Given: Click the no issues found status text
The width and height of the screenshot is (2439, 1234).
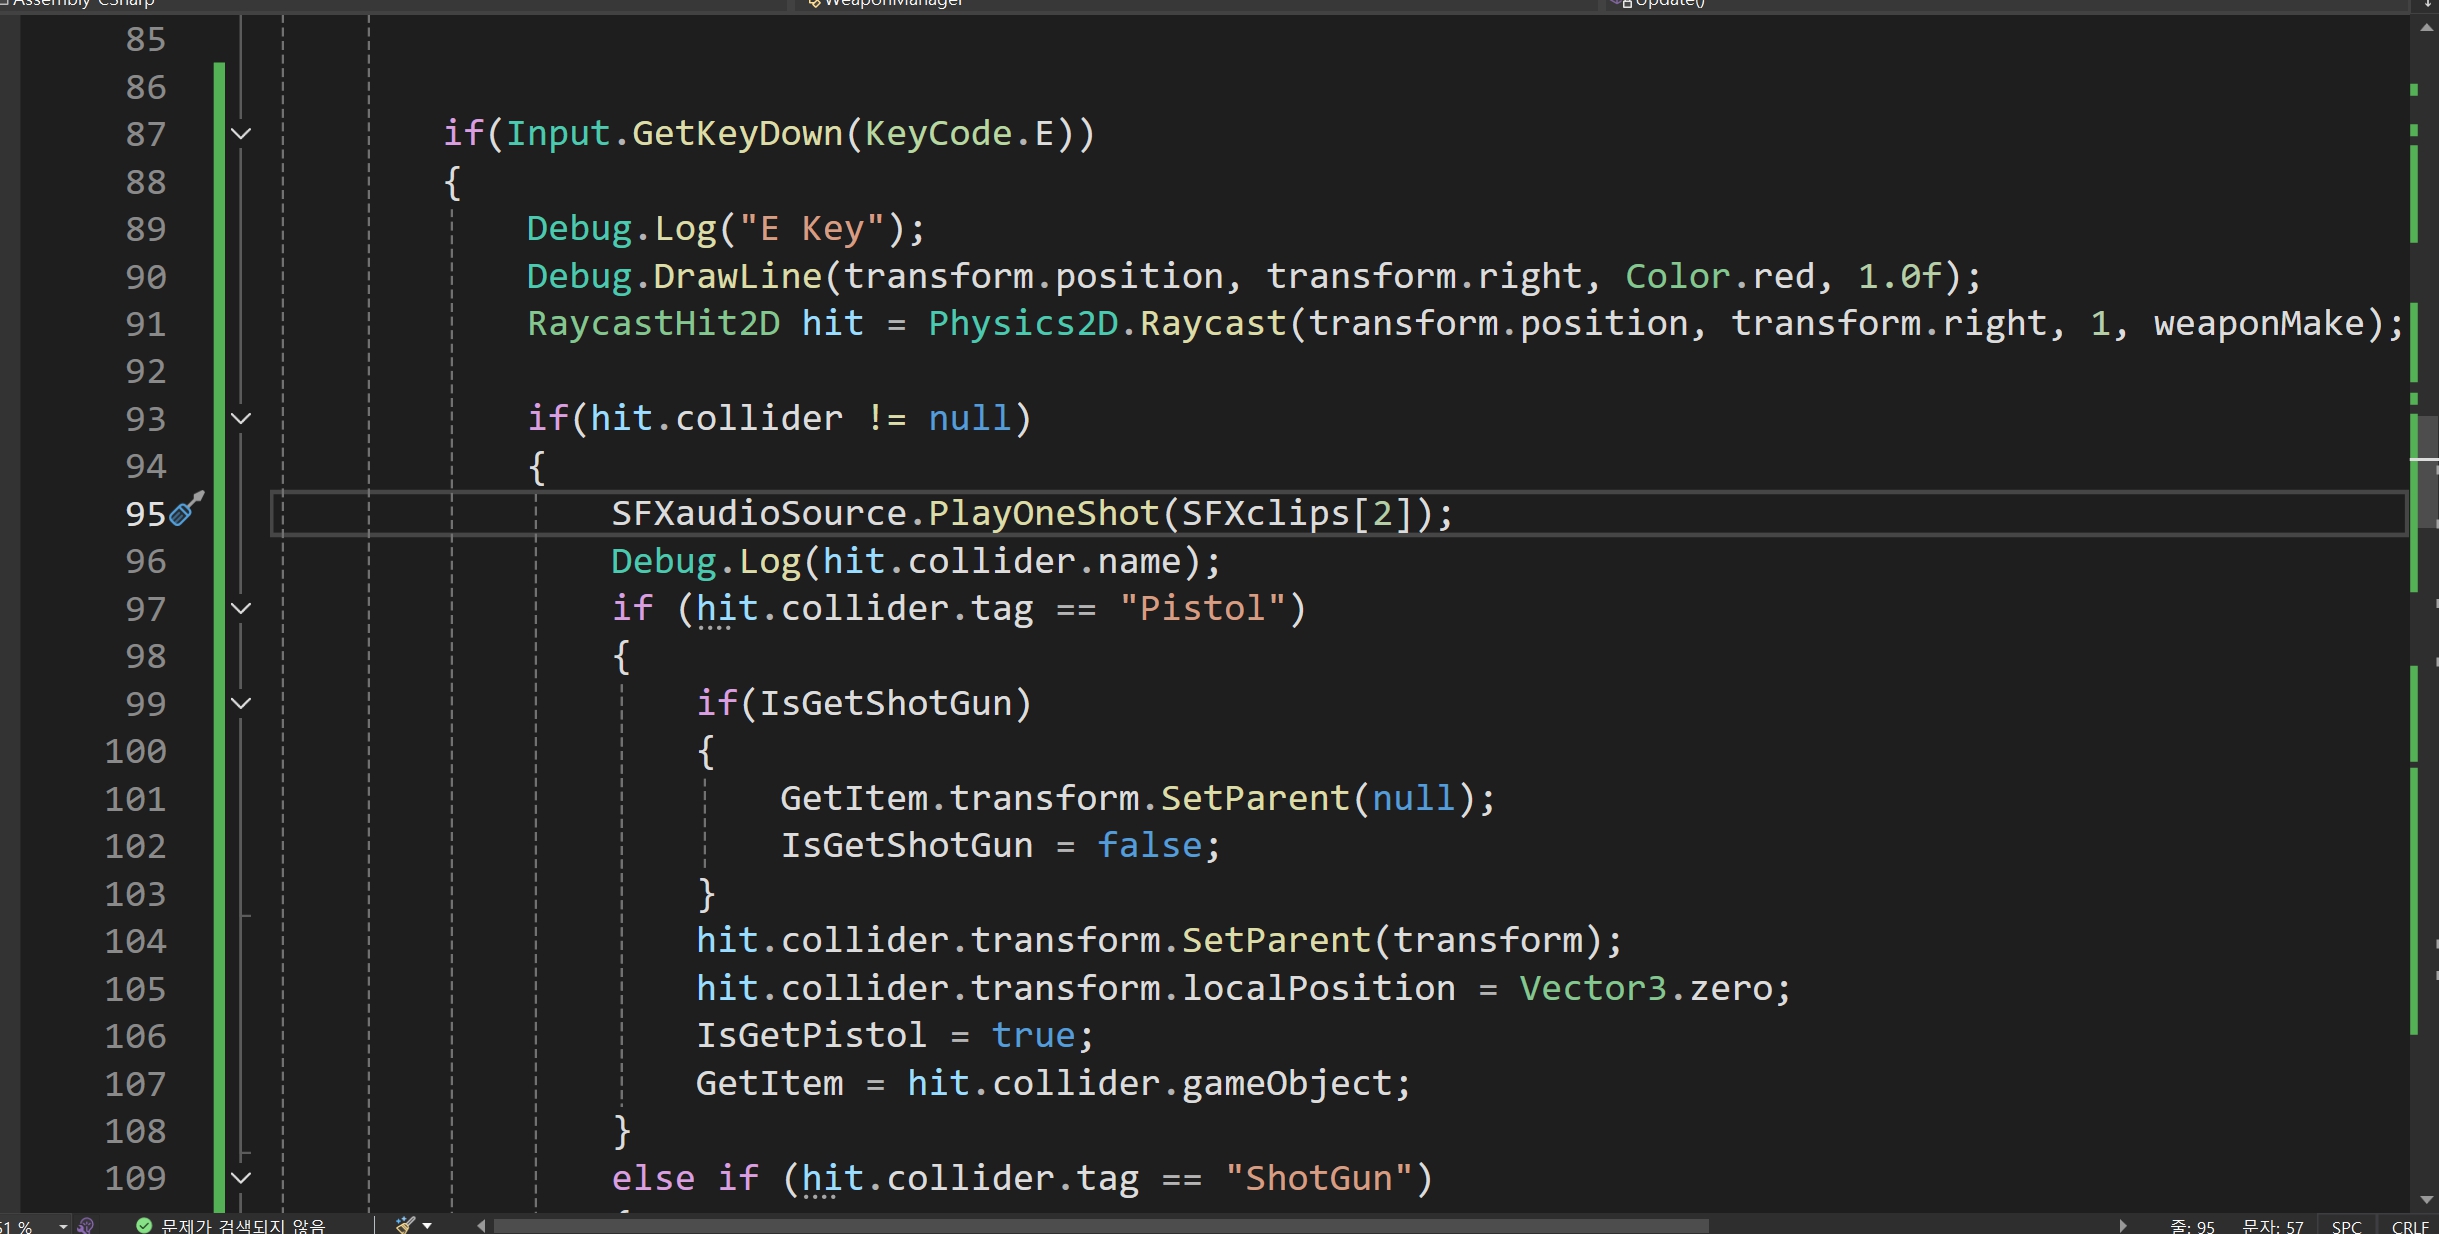Looking at the screenshot, I should 243,1226.
